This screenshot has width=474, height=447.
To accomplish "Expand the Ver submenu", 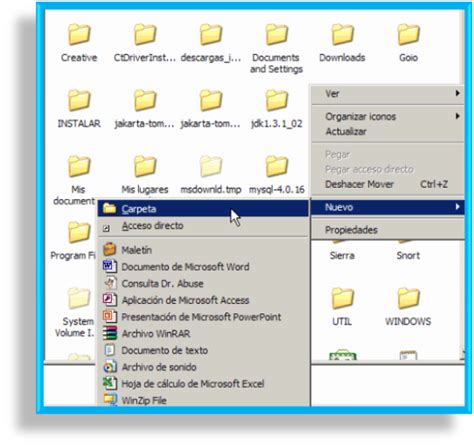I will (388, 94).
